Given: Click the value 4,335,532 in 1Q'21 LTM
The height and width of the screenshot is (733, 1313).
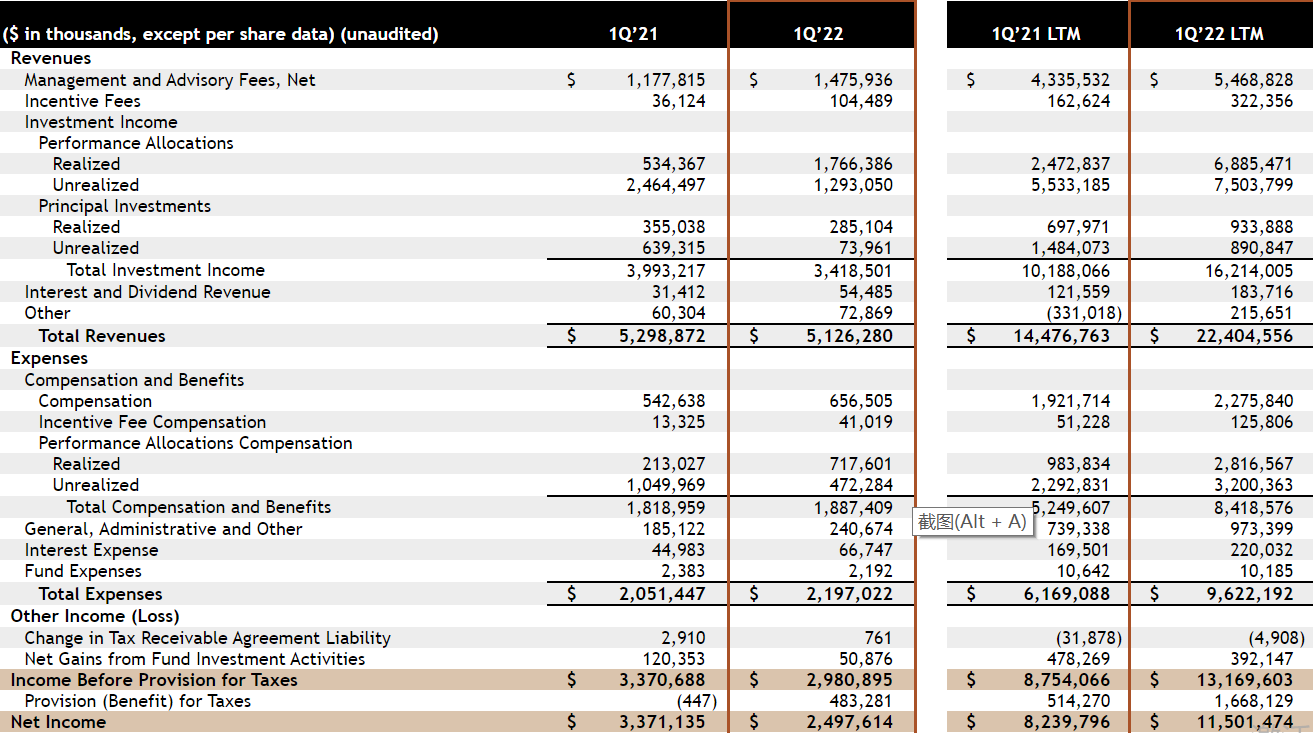Looking at the screenshot, I should pyautogui.click(x=1070, y=80).
